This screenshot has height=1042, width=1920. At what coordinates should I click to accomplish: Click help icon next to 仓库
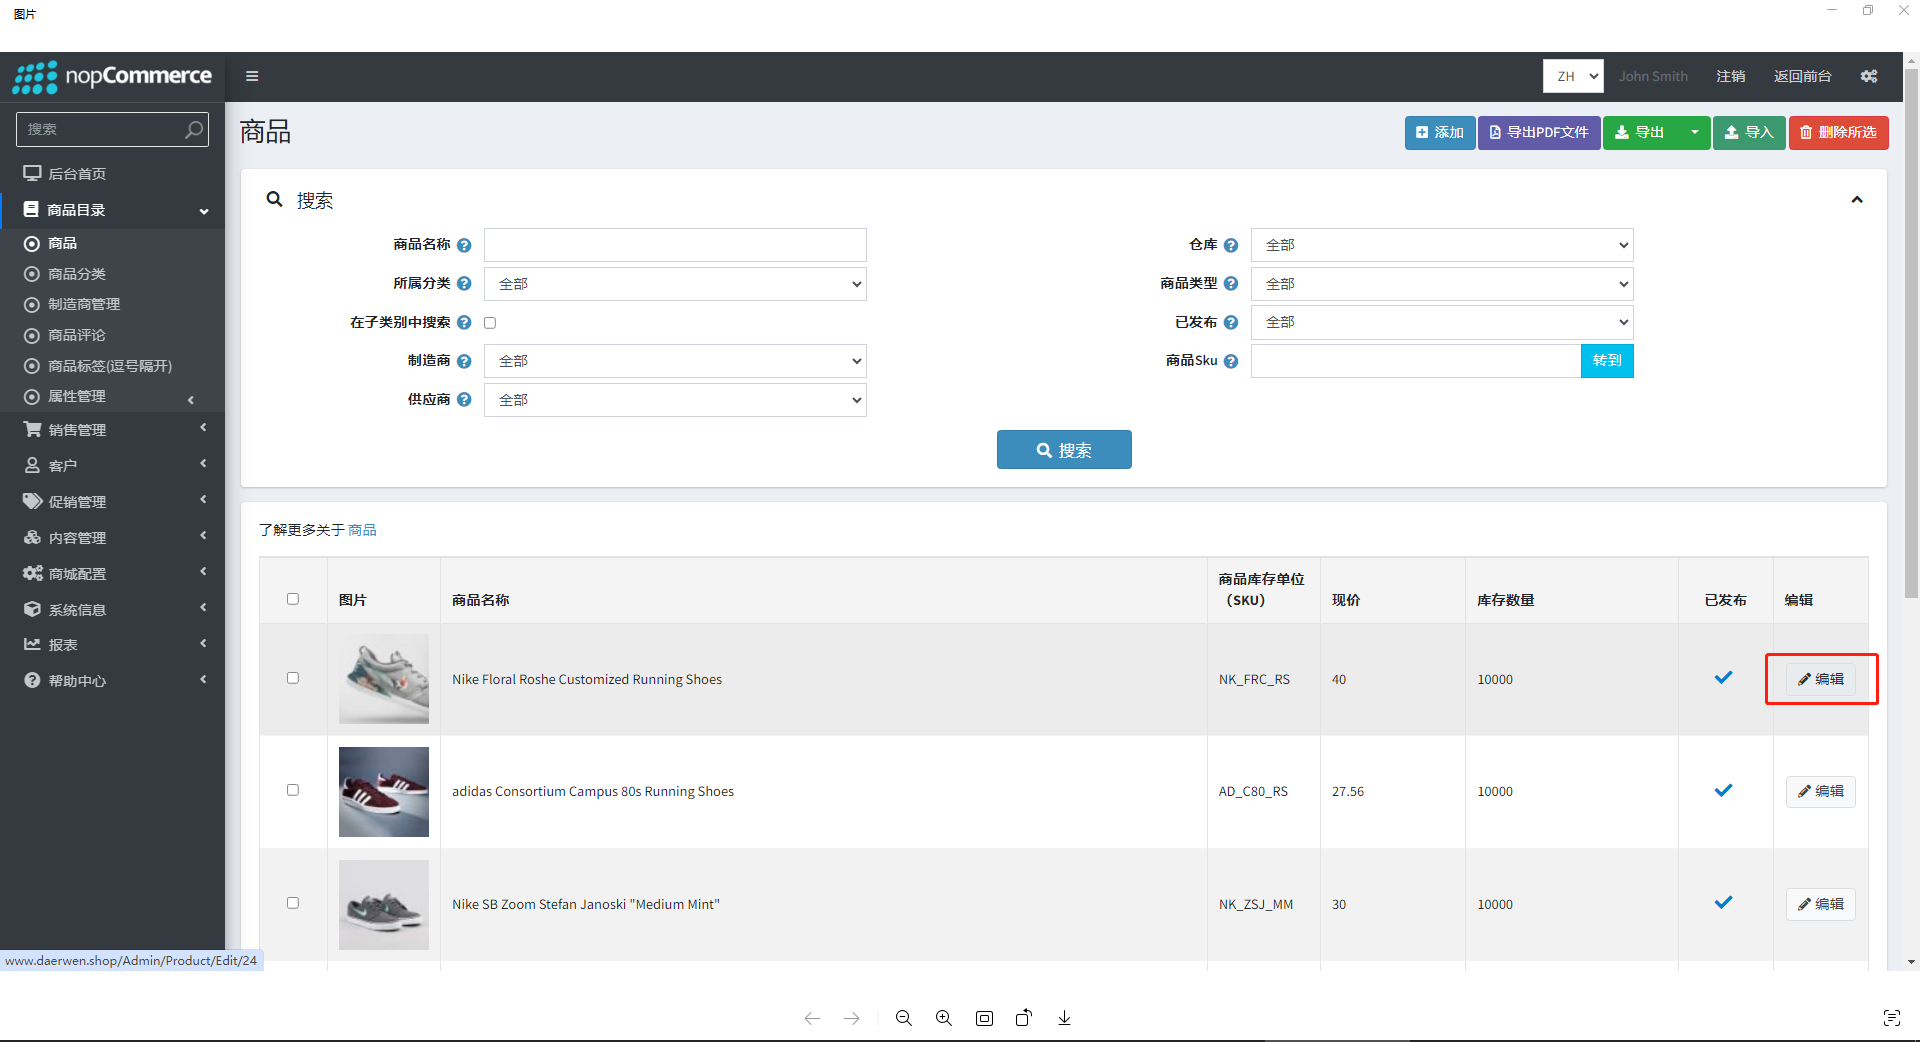[1231, 245]
